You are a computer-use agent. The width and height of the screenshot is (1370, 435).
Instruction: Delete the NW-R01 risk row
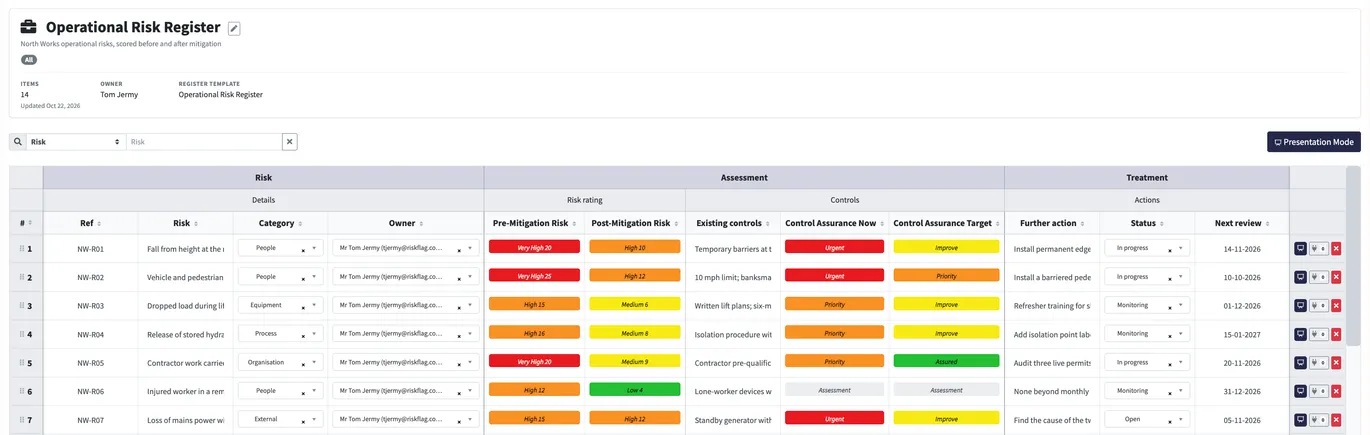(1336, 248)
